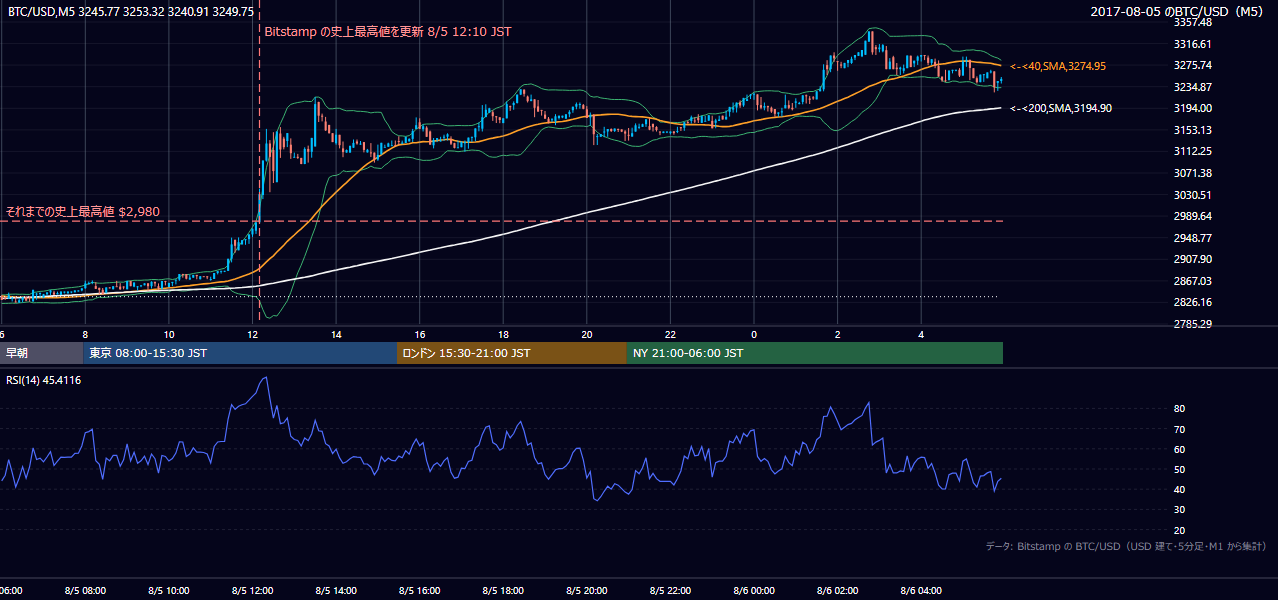Select the 40 SMA 3274.95 label
1278x600 pixels.
click(x=1058, y=66)
